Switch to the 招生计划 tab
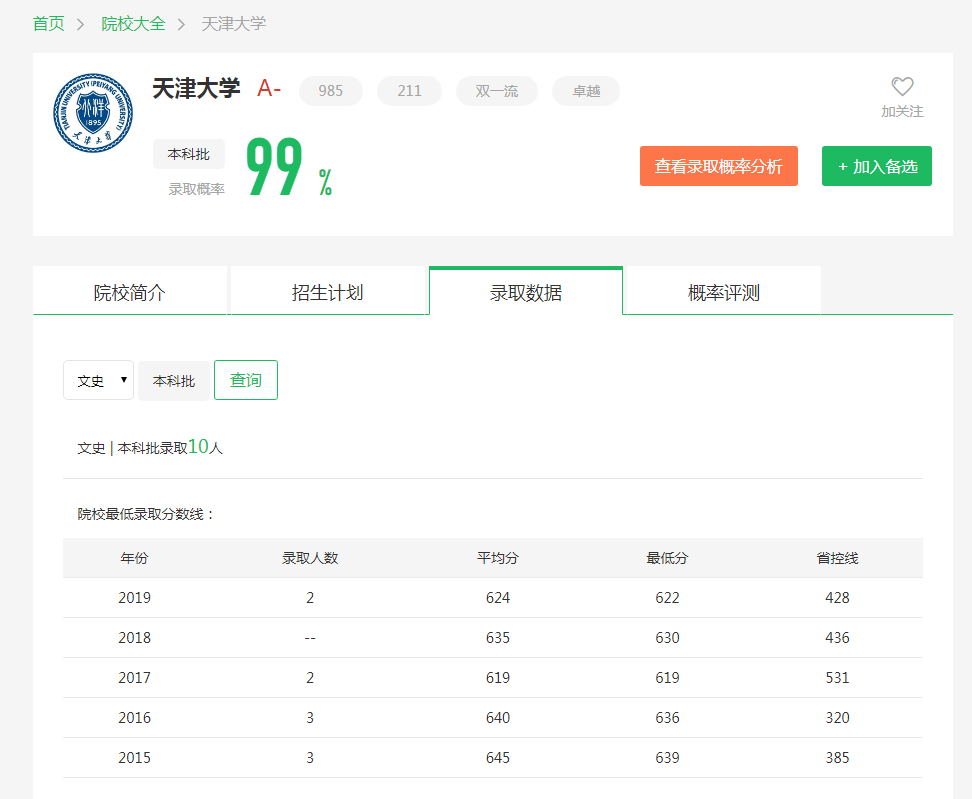This screenshot has width=972, height=799. click(x=328, y=292)
